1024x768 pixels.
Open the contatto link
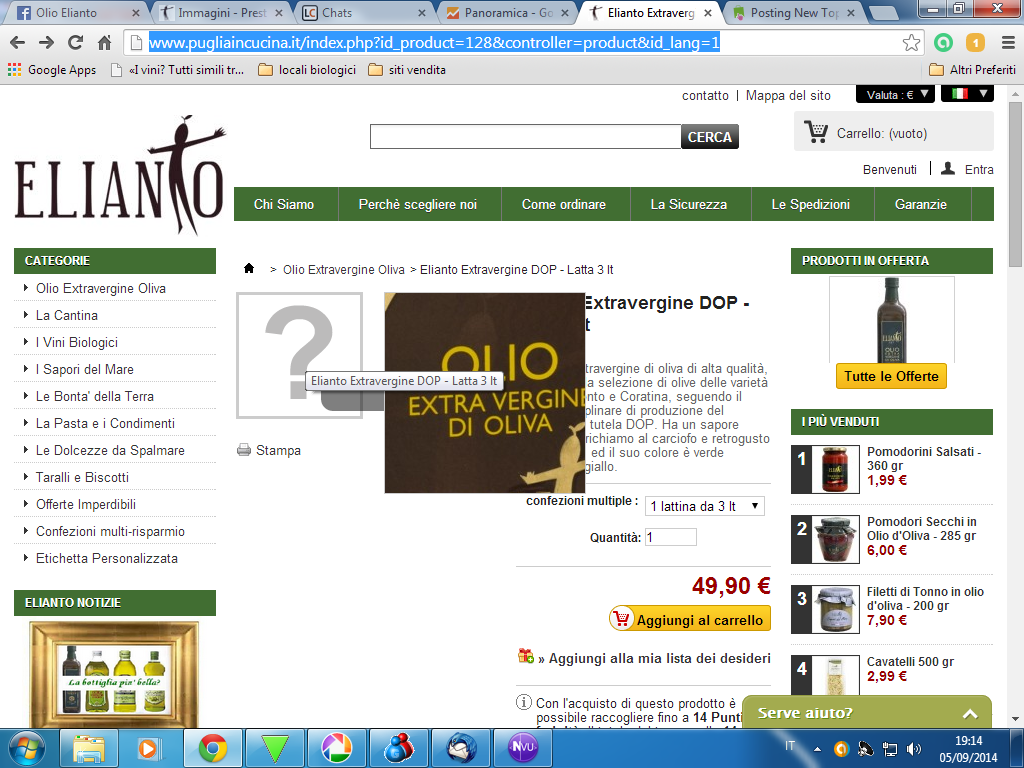(705, 95)
